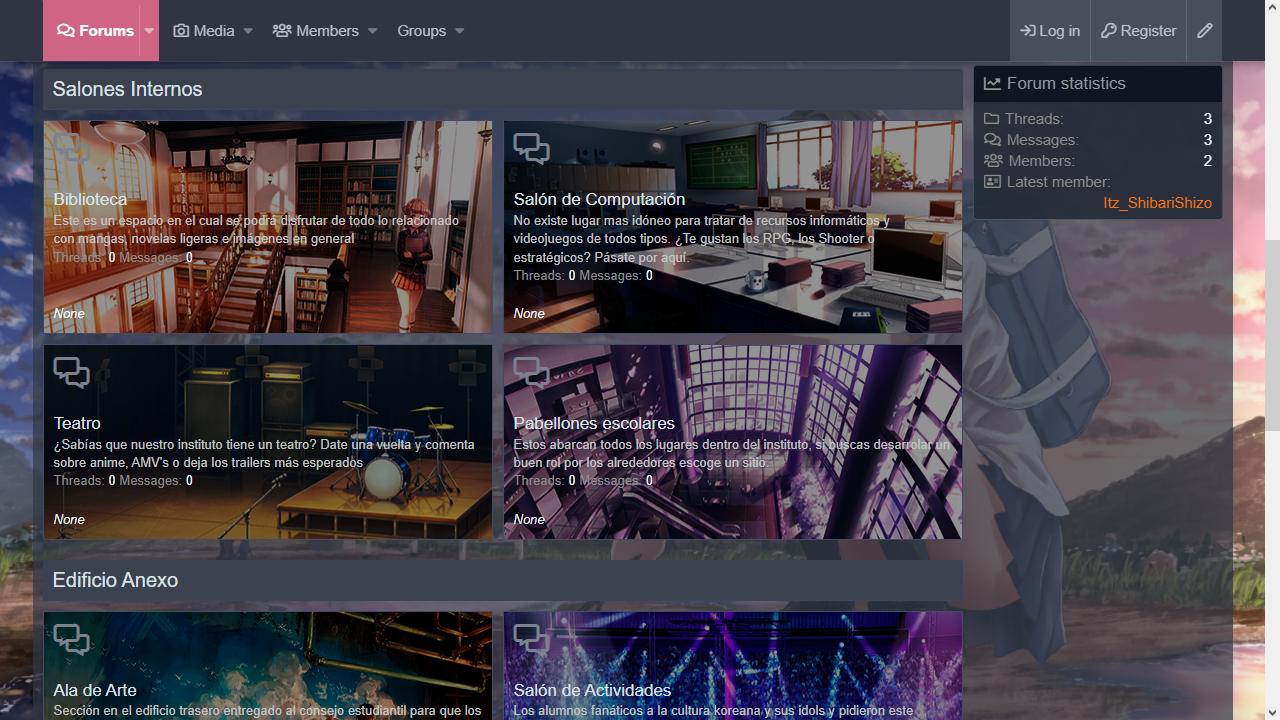Click the Teatro Threads and Messages counts
This screenshot has height=720, width=1280.
[x=123, y=481]
